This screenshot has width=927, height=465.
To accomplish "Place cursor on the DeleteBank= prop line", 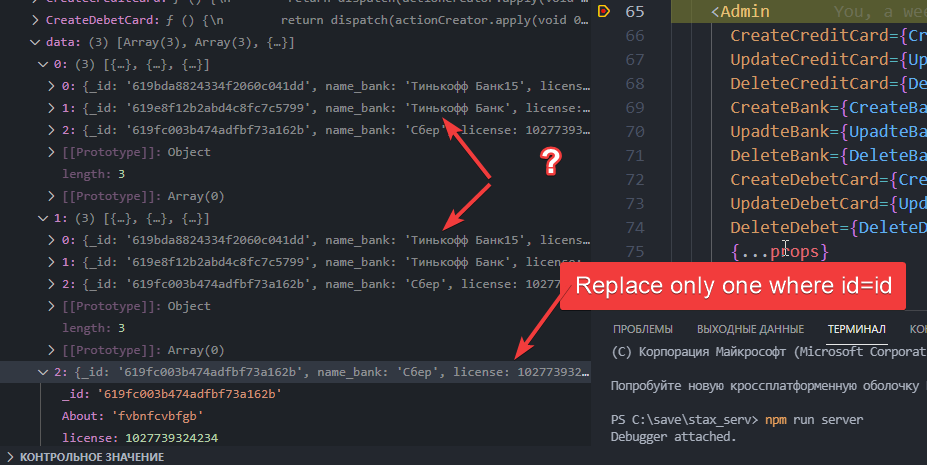I will (828, 155).
